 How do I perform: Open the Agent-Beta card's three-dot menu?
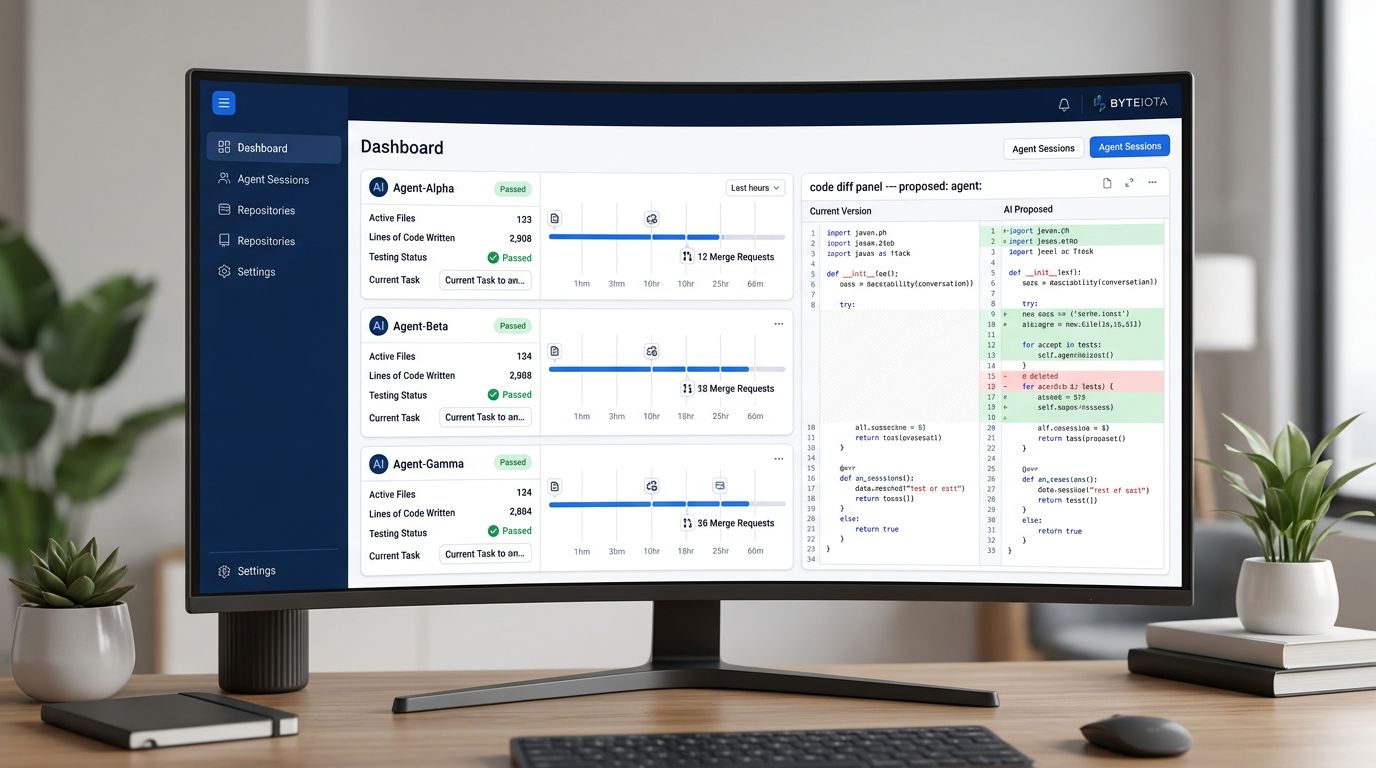pos(779,324)
